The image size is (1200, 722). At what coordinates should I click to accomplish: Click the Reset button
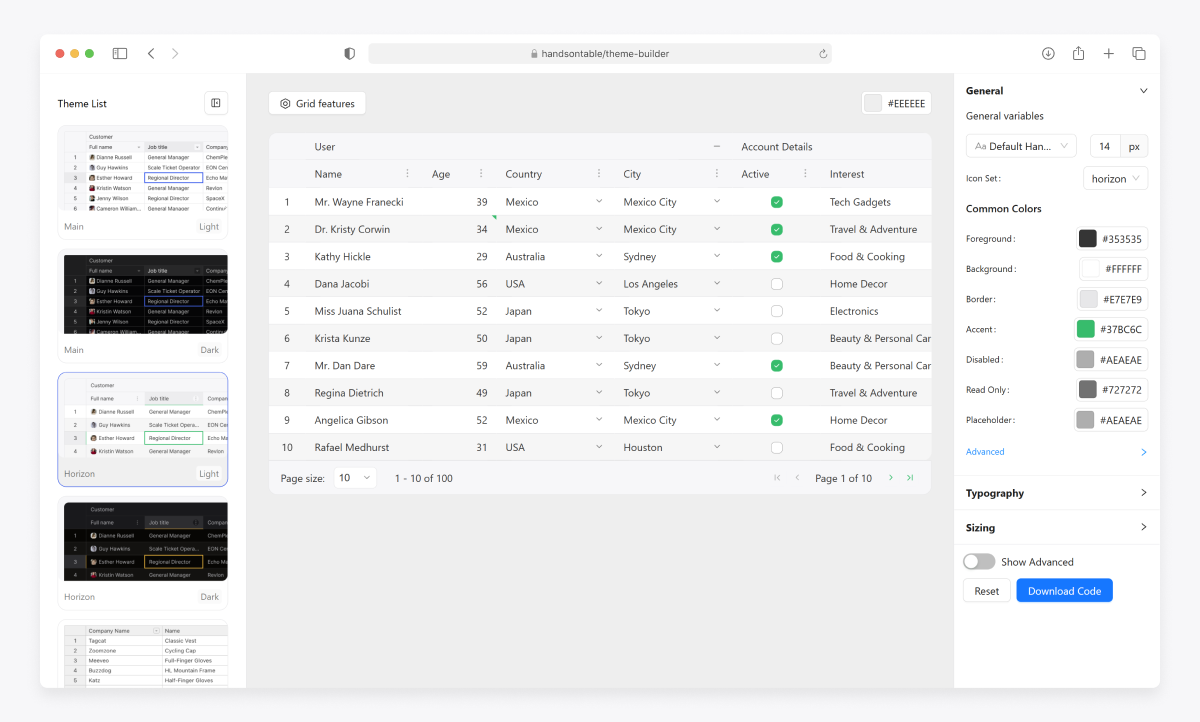click(x=987, y=591)
